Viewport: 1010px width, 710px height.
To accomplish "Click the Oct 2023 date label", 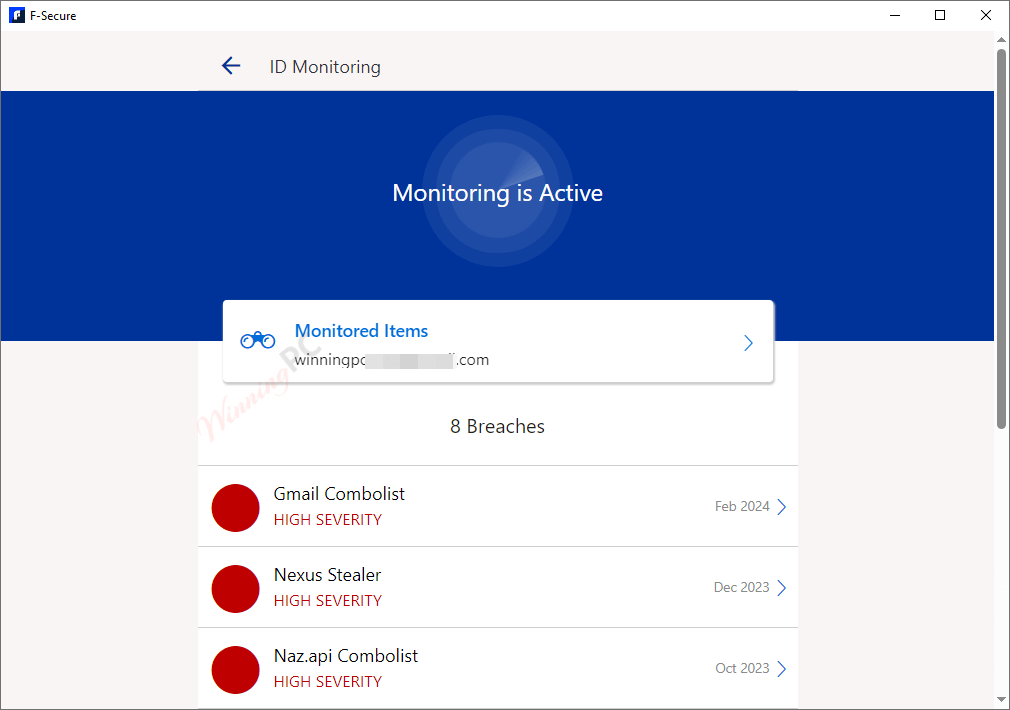I will tap(742, 669).
